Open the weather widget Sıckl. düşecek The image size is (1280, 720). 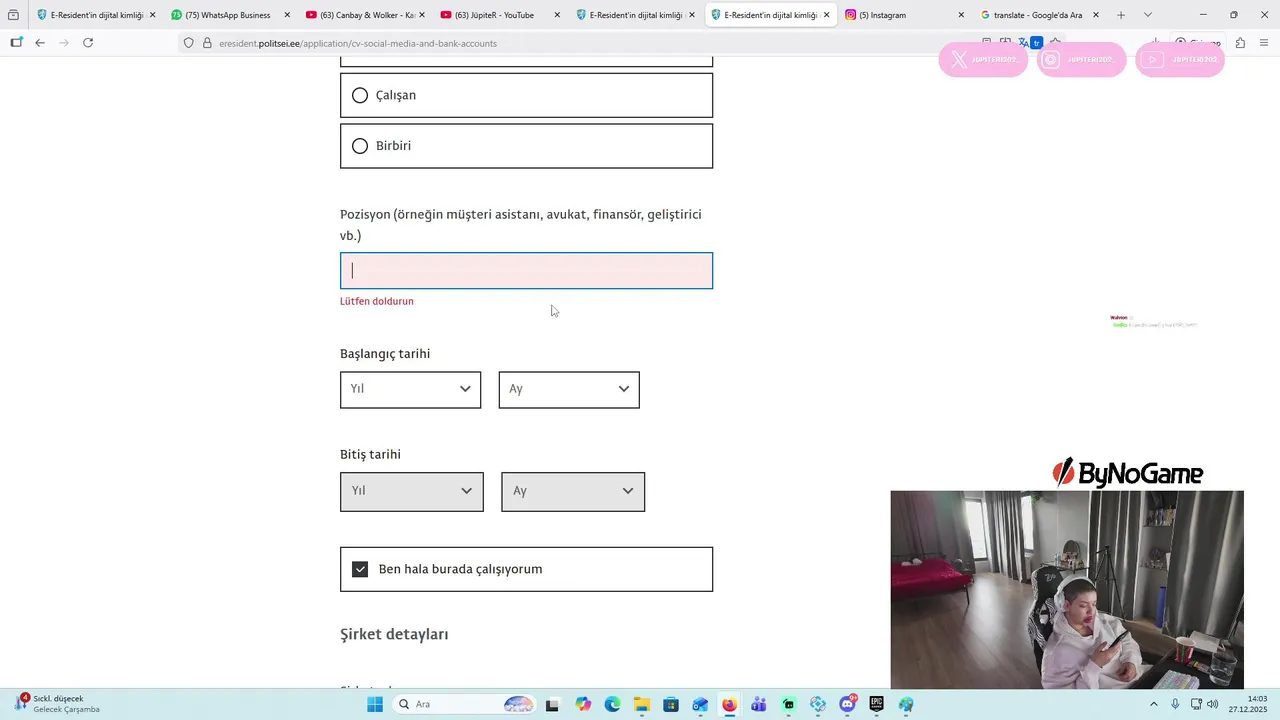[58, 704]
